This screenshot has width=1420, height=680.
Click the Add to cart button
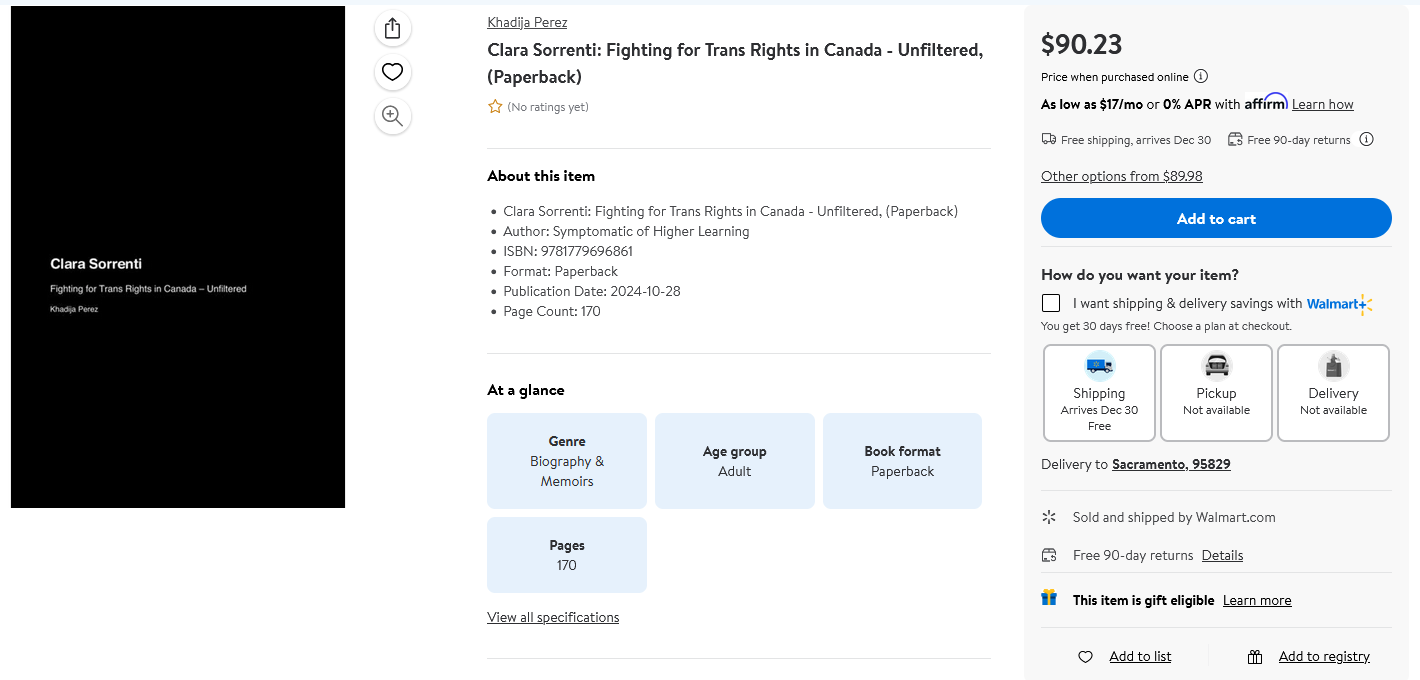tap(1216, 218)
